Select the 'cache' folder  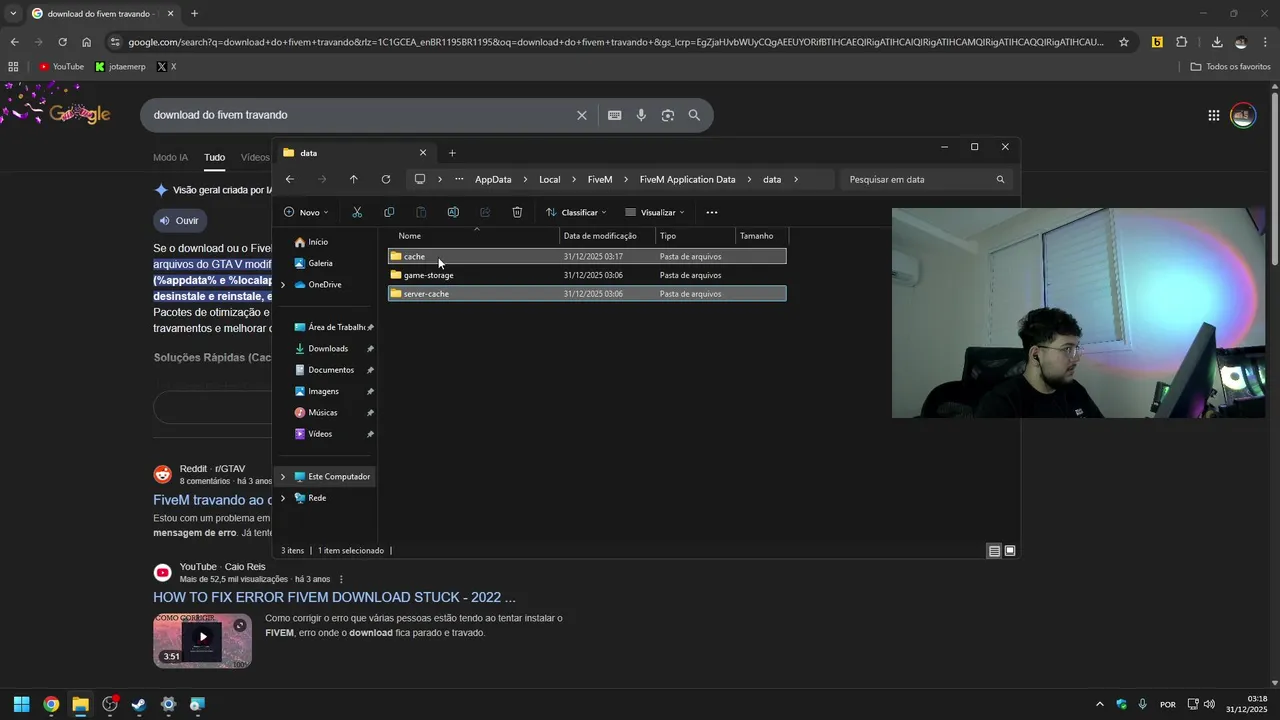coord(587,257)
